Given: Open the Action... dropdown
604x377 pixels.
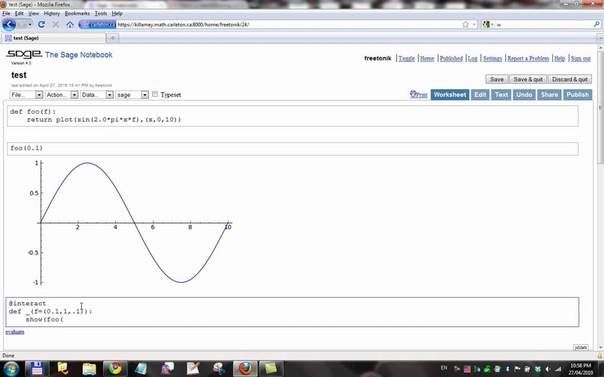Looking at the screenshot, I should pos(62,95).
